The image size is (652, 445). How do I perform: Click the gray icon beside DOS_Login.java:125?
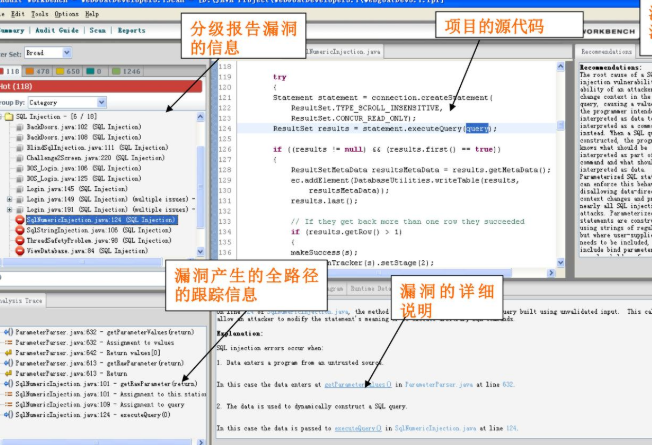point(20,179)
